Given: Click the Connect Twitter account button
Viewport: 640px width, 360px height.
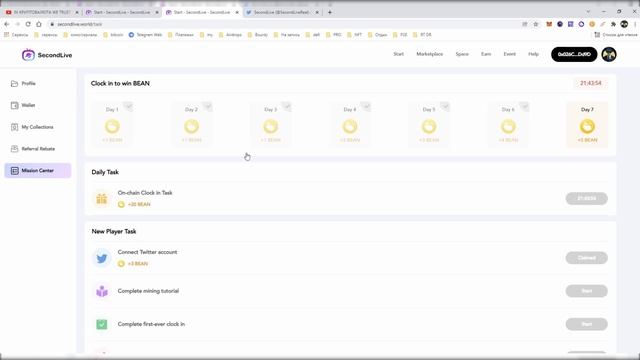Looking at the screenshot, I should click(587, 258).
